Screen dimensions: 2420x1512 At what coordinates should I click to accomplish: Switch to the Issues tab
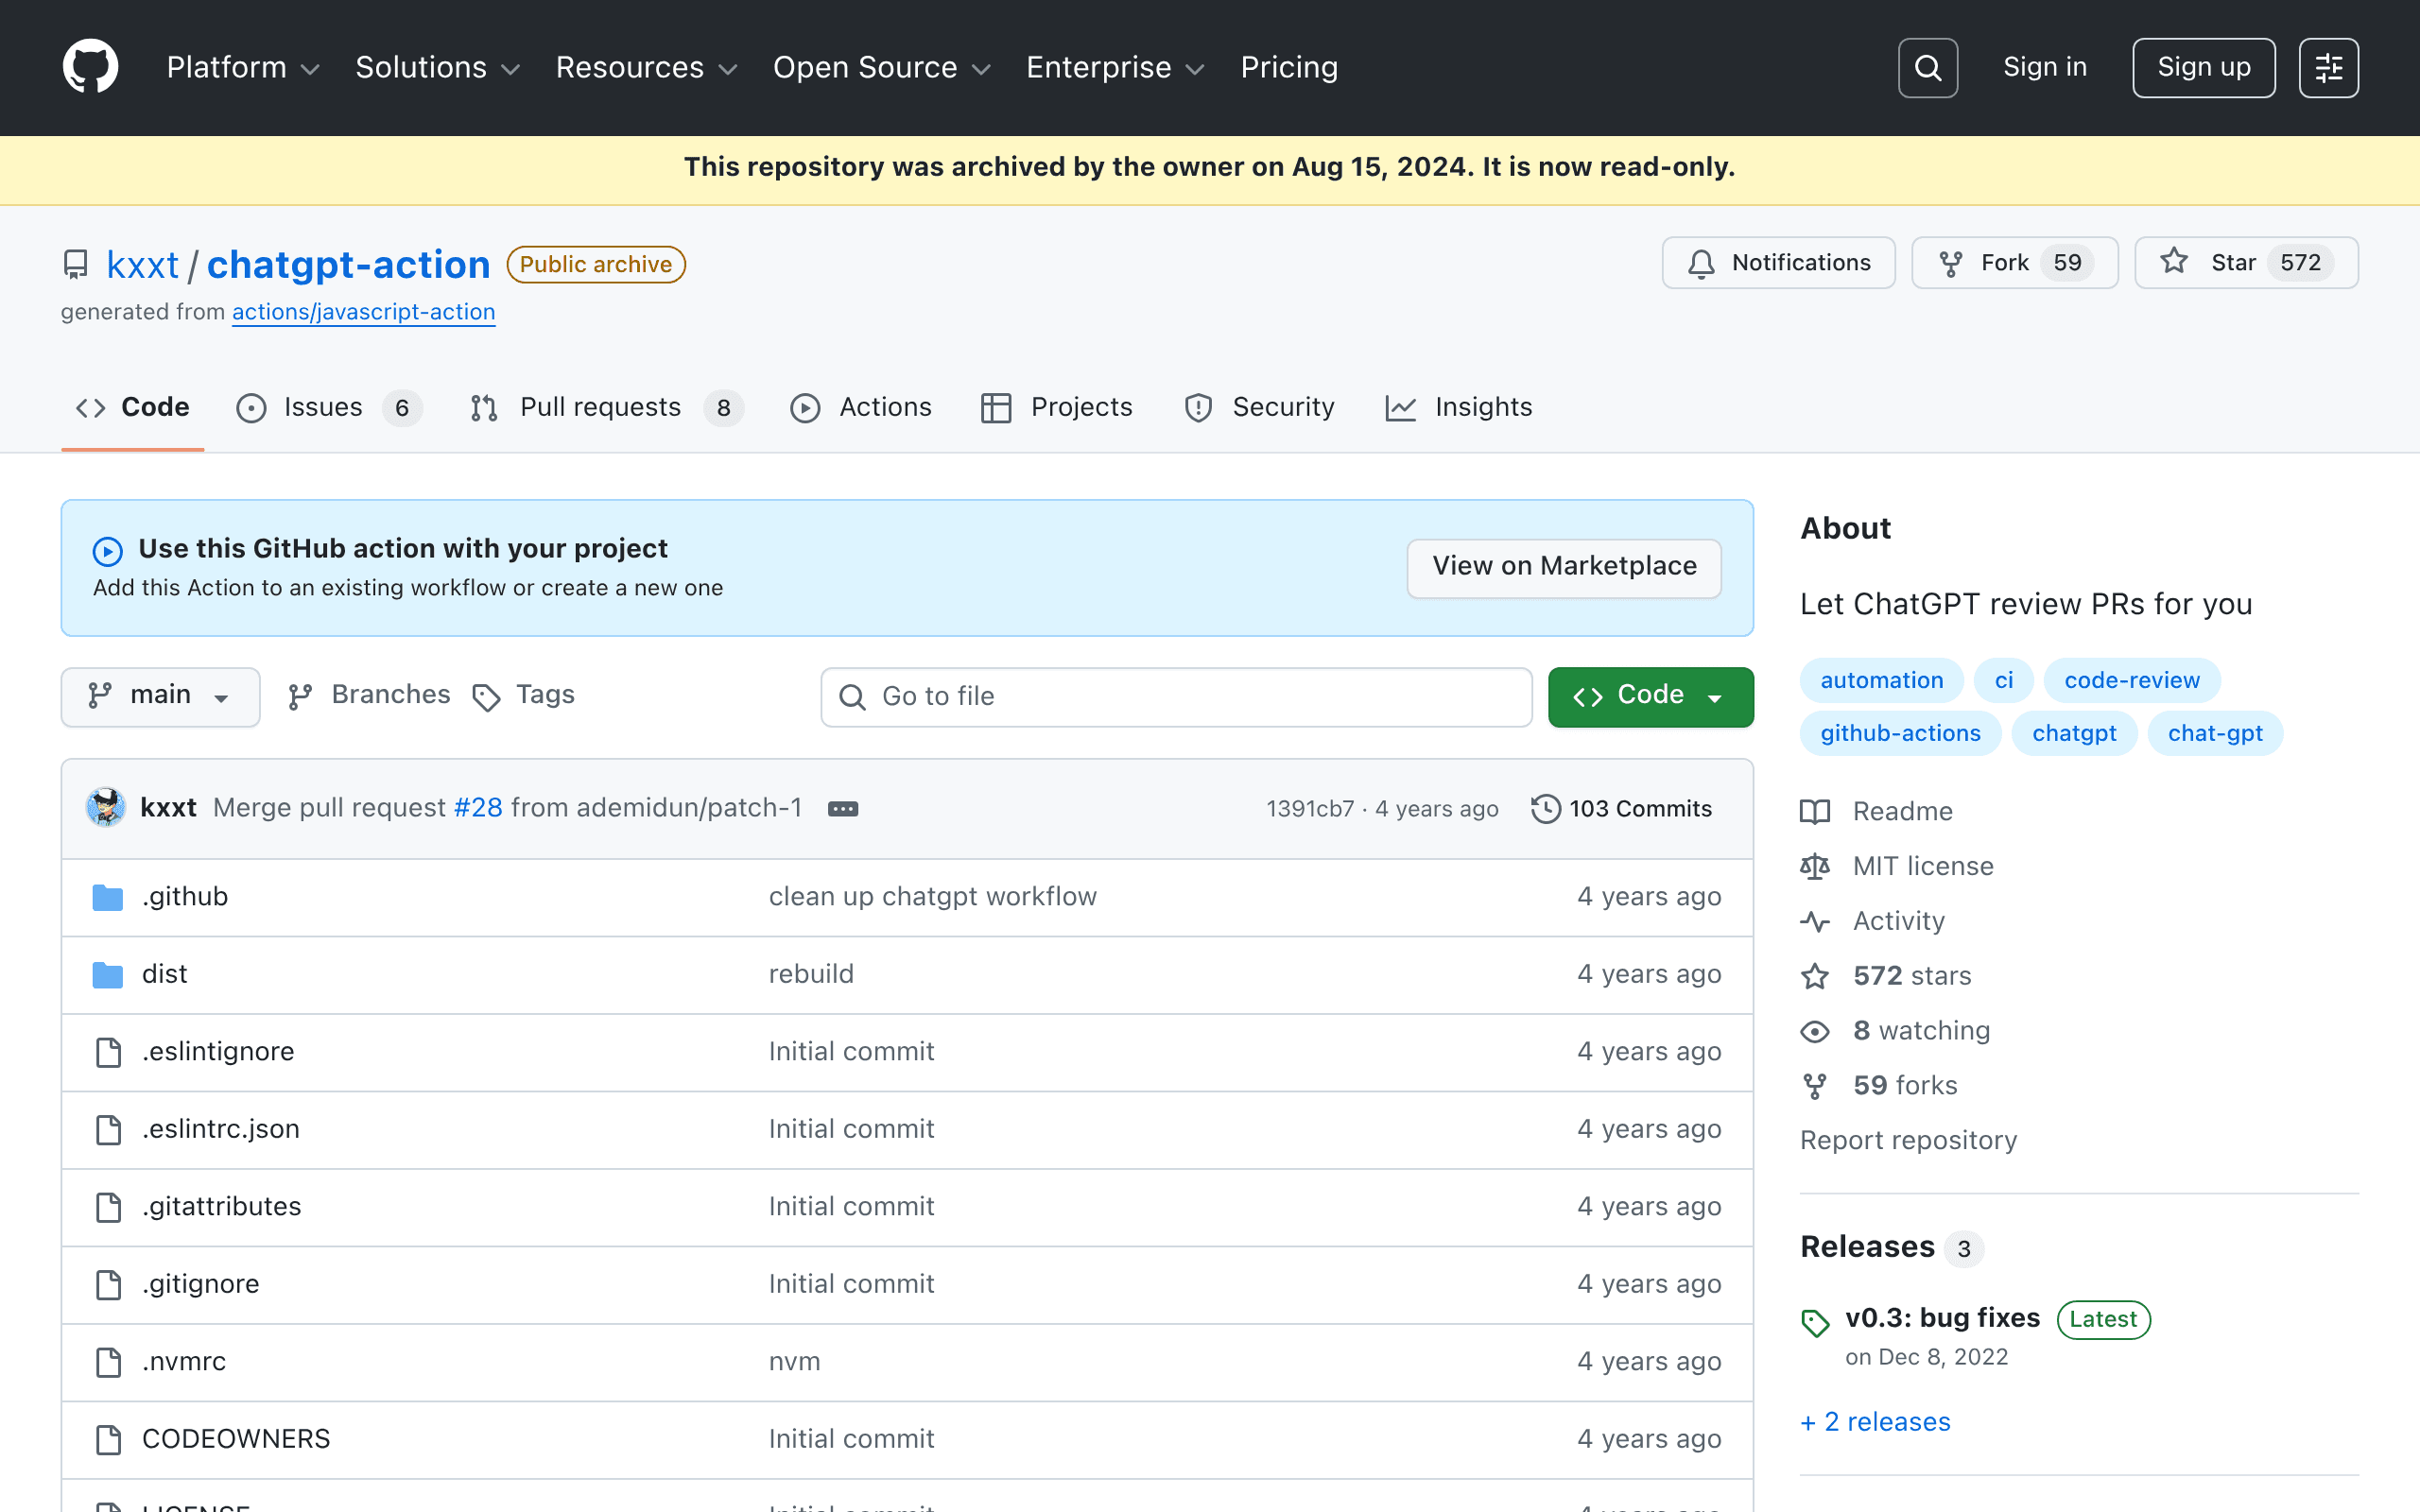tap(329, 408)
